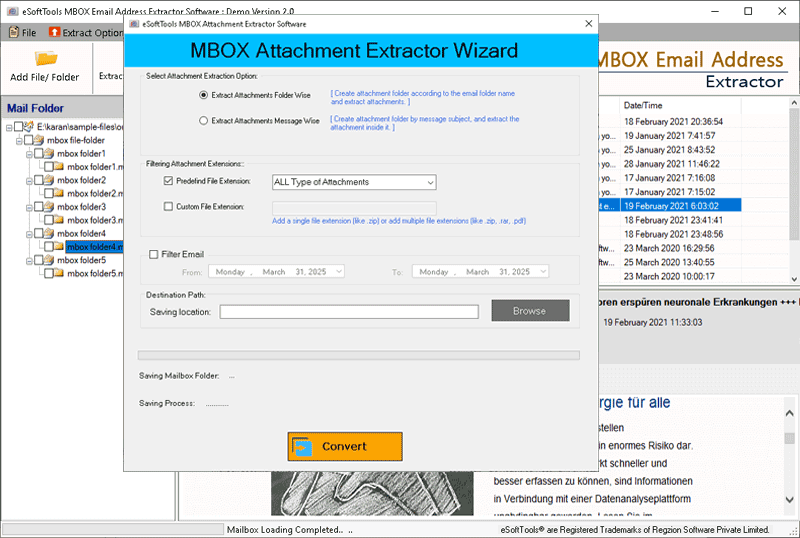Check the mbox file-folder checkbox
800x538 pixels.
(x=29, y=140)
